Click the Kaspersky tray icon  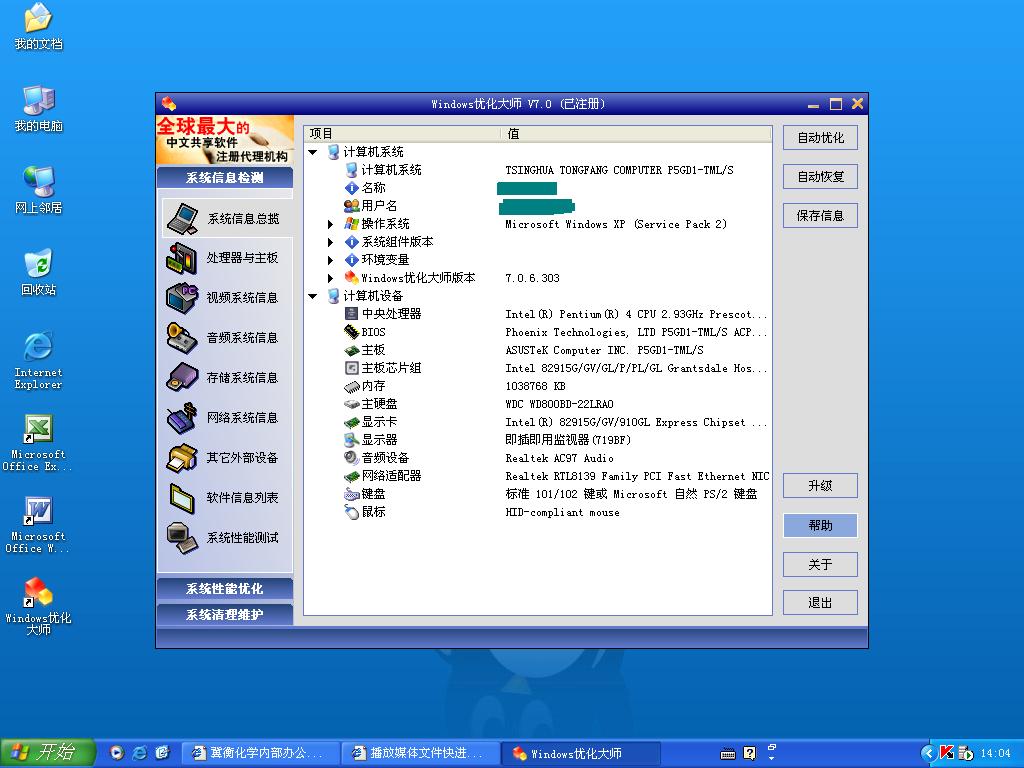[946, 753]
